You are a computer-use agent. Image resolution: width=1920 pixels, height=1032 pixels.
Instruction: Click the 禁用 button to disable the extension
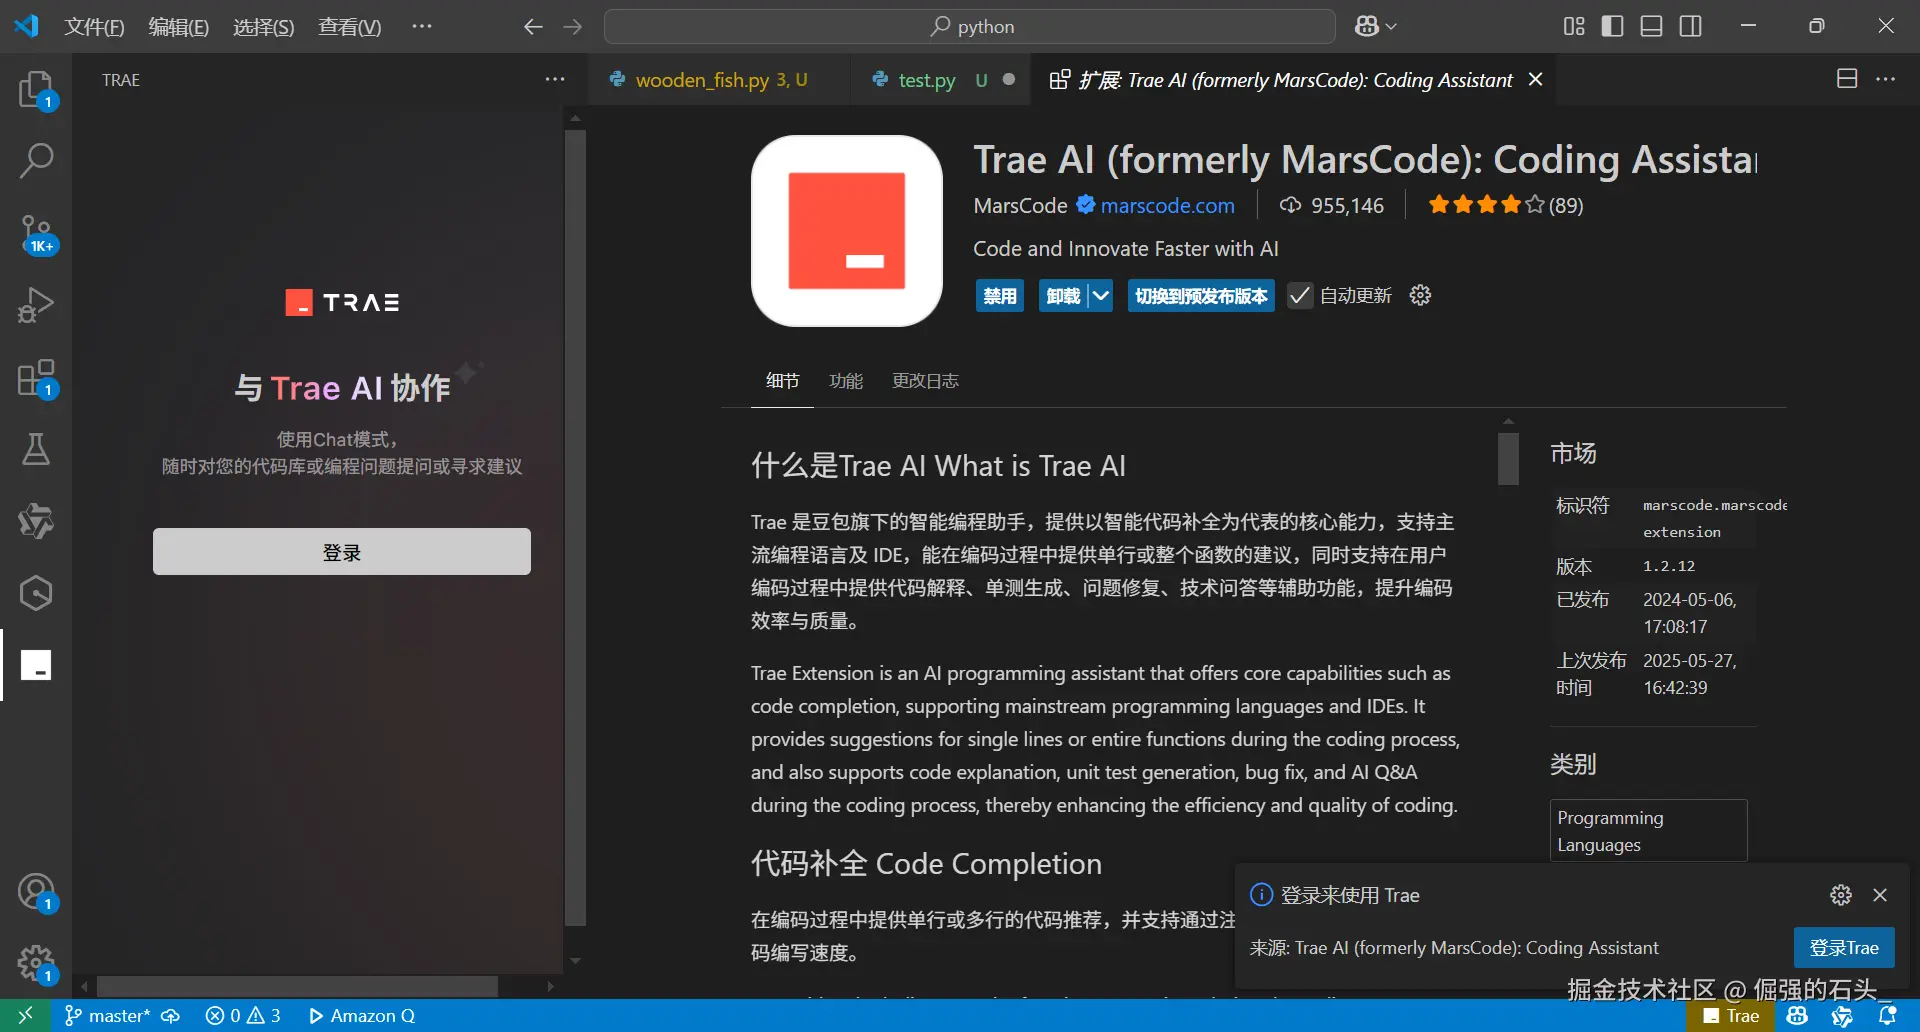(1000, 296)
